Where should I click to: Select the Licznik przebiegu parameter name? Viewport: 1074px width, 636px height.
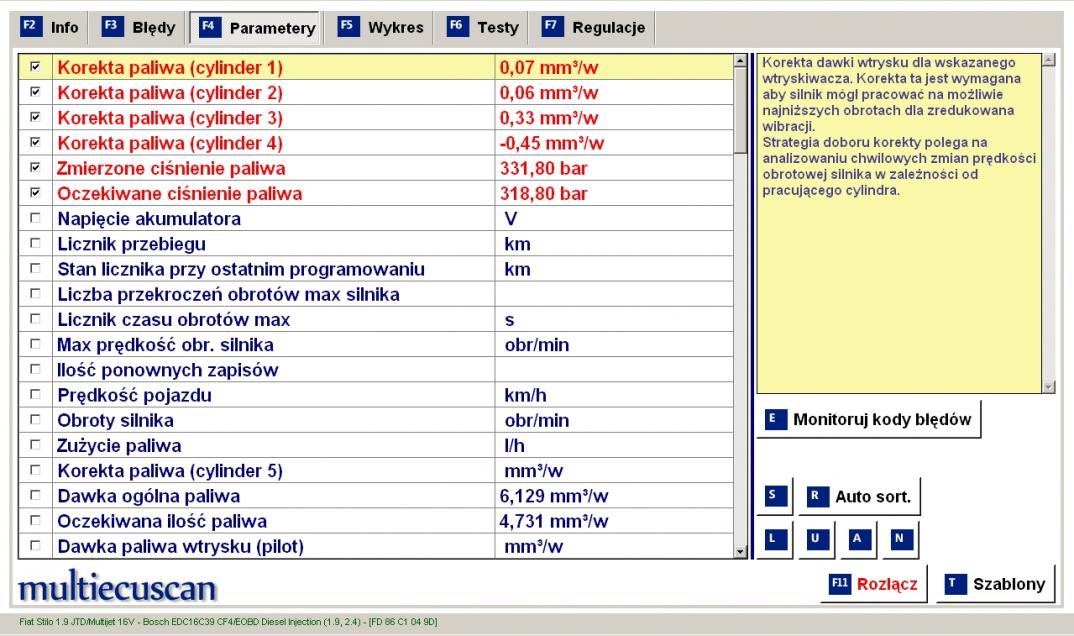pos(132,244)
